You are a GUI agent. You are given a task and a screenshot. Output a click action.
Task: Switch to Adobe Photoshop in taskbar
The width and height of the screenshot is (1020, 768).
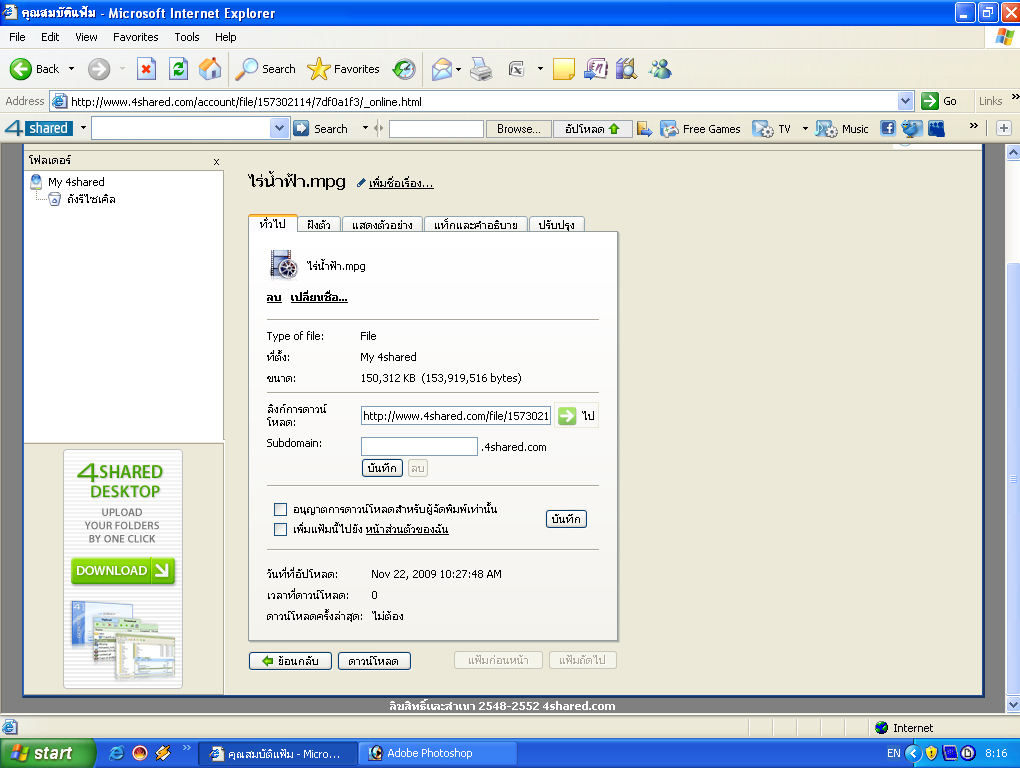(x=438, y=753)
